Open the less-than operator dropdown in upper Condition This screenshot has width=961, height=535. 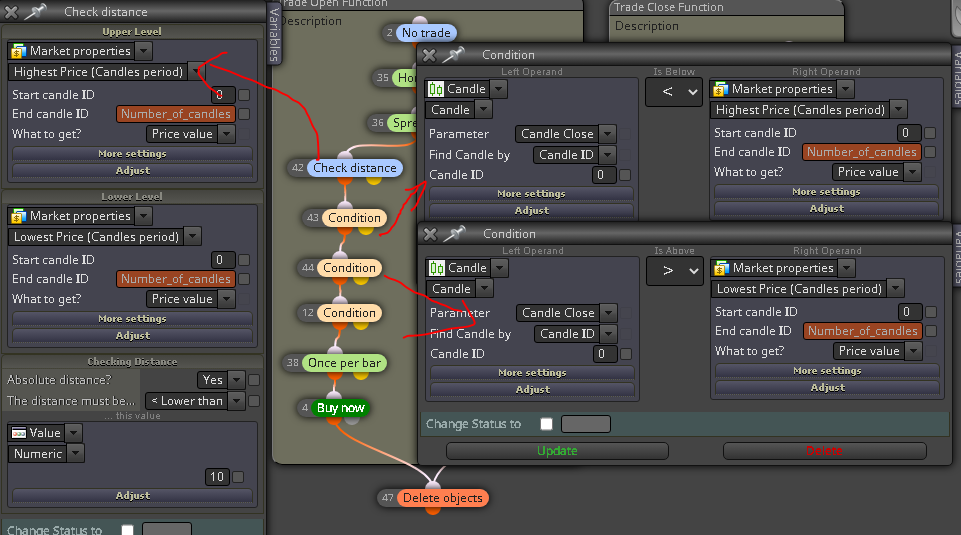(674, 92)
